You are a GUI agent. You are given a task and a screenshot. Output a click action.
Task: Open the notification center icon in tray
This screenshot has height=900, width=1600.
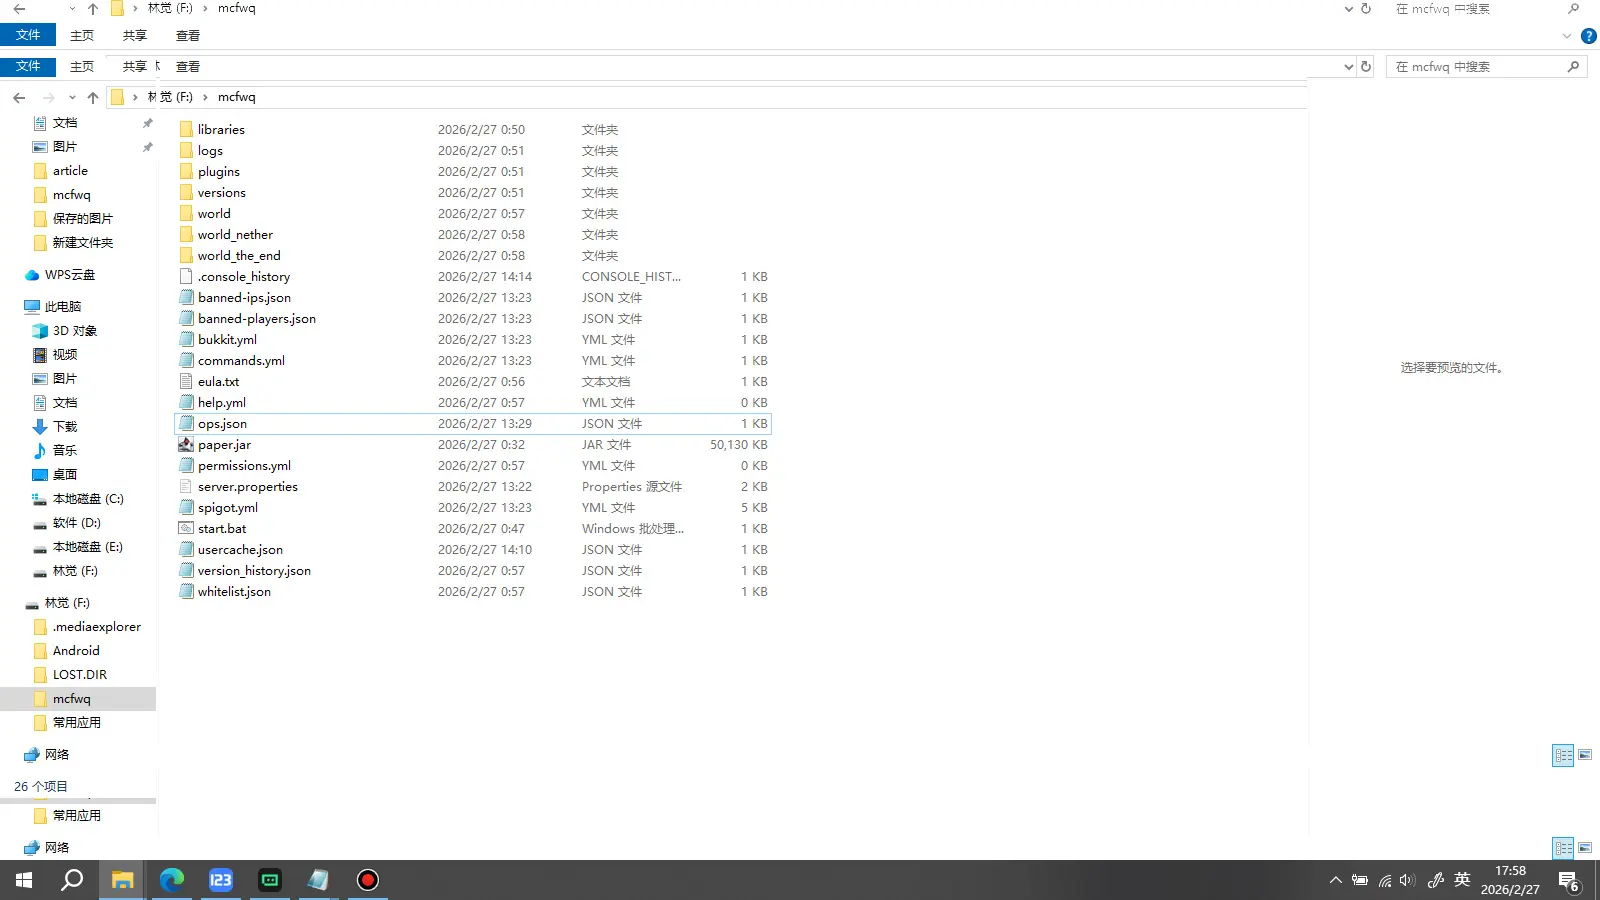click(1568, 881)
